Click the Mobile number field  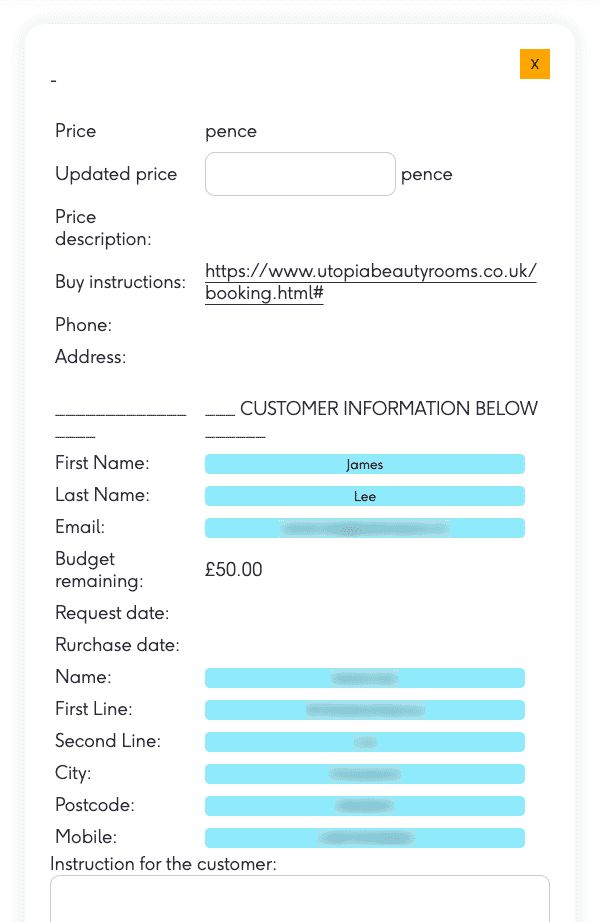pyautogui.click(x=365, y=838)
